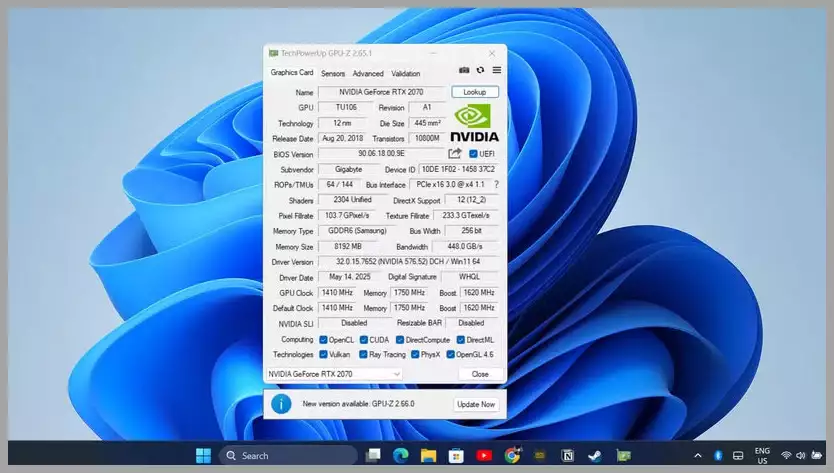Viewport: 834px width, 473px height.
Task: Click the Bus Interface value PCIe x16 3.0
Action: click(450, 185)
